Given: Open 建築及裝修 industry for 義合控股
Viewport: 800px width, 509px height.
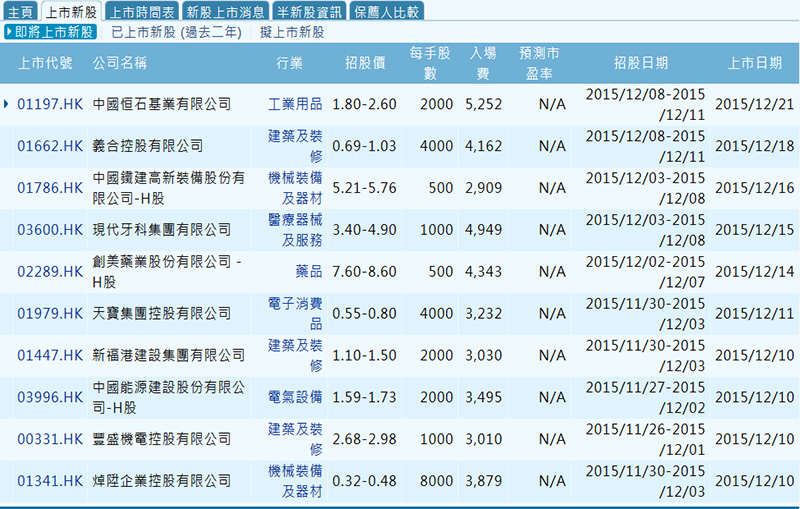Looking at the screenshot, I should pos(295,146).
